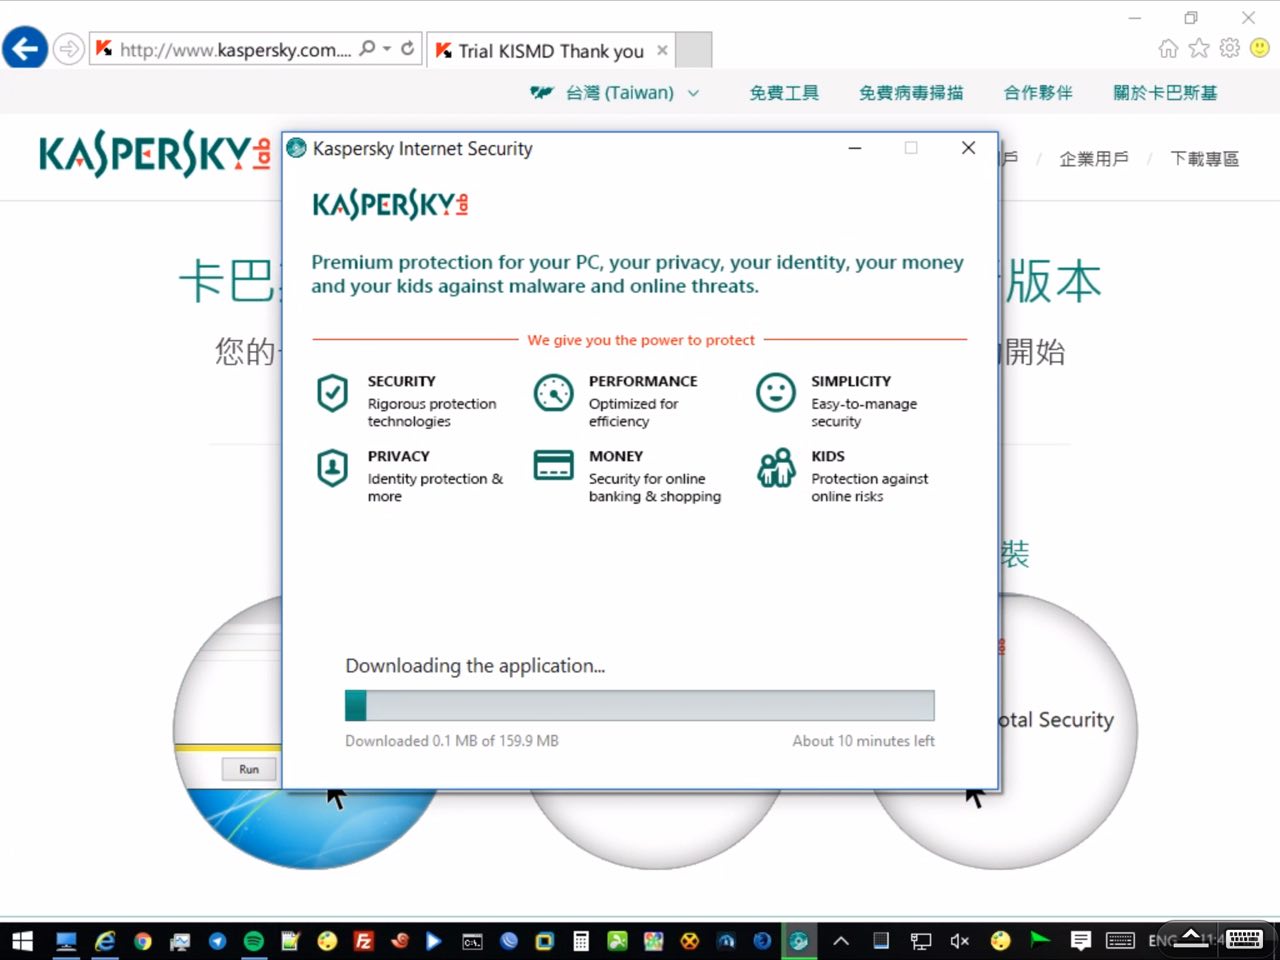Open the Kaspersky installer taskbar button
Viewport: 1280px width, 960px height.
(799, 941)
